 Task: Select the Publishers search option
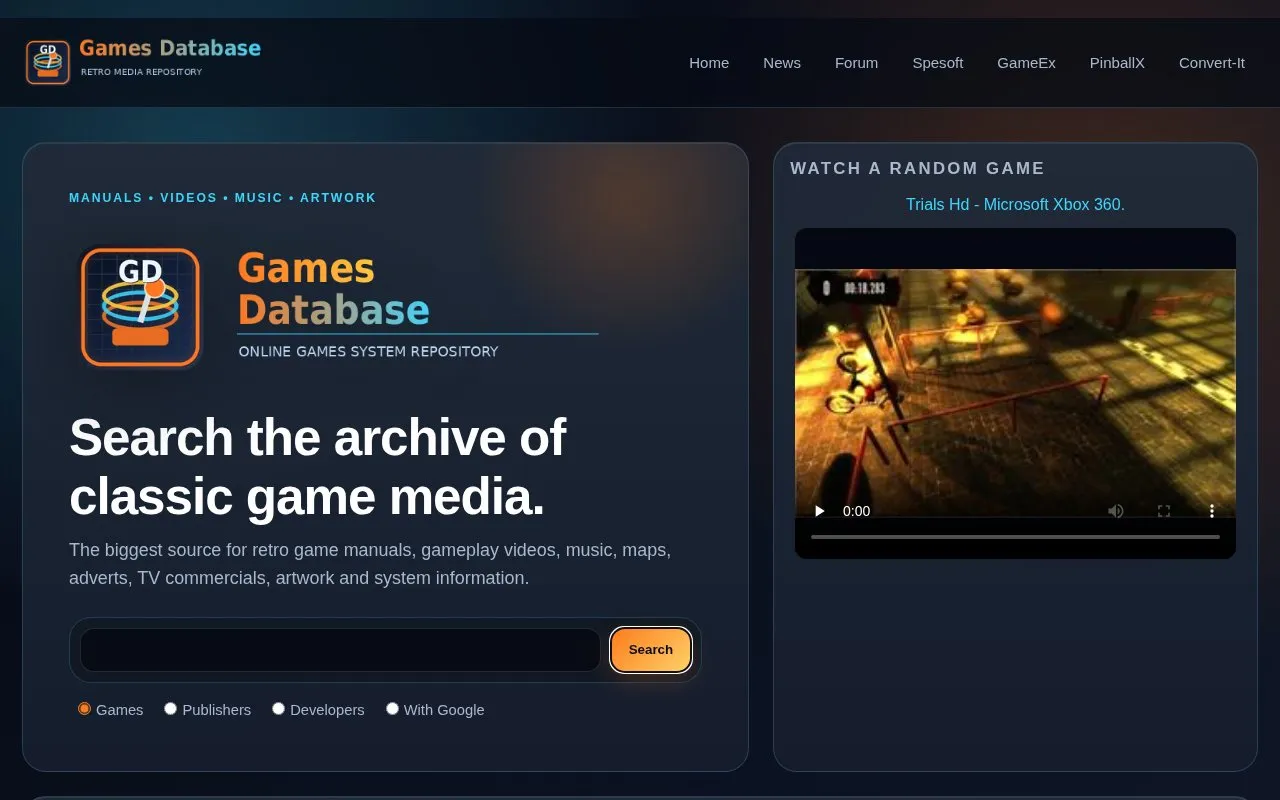point(171,709)
